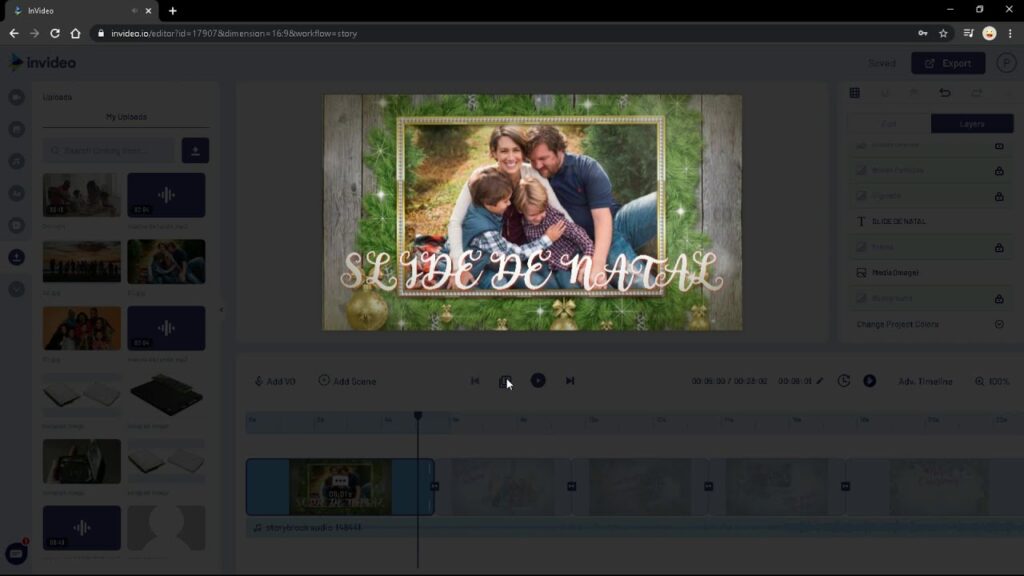Open the fifth left sidebar icon
The image size is (1024, 576).
16,225
